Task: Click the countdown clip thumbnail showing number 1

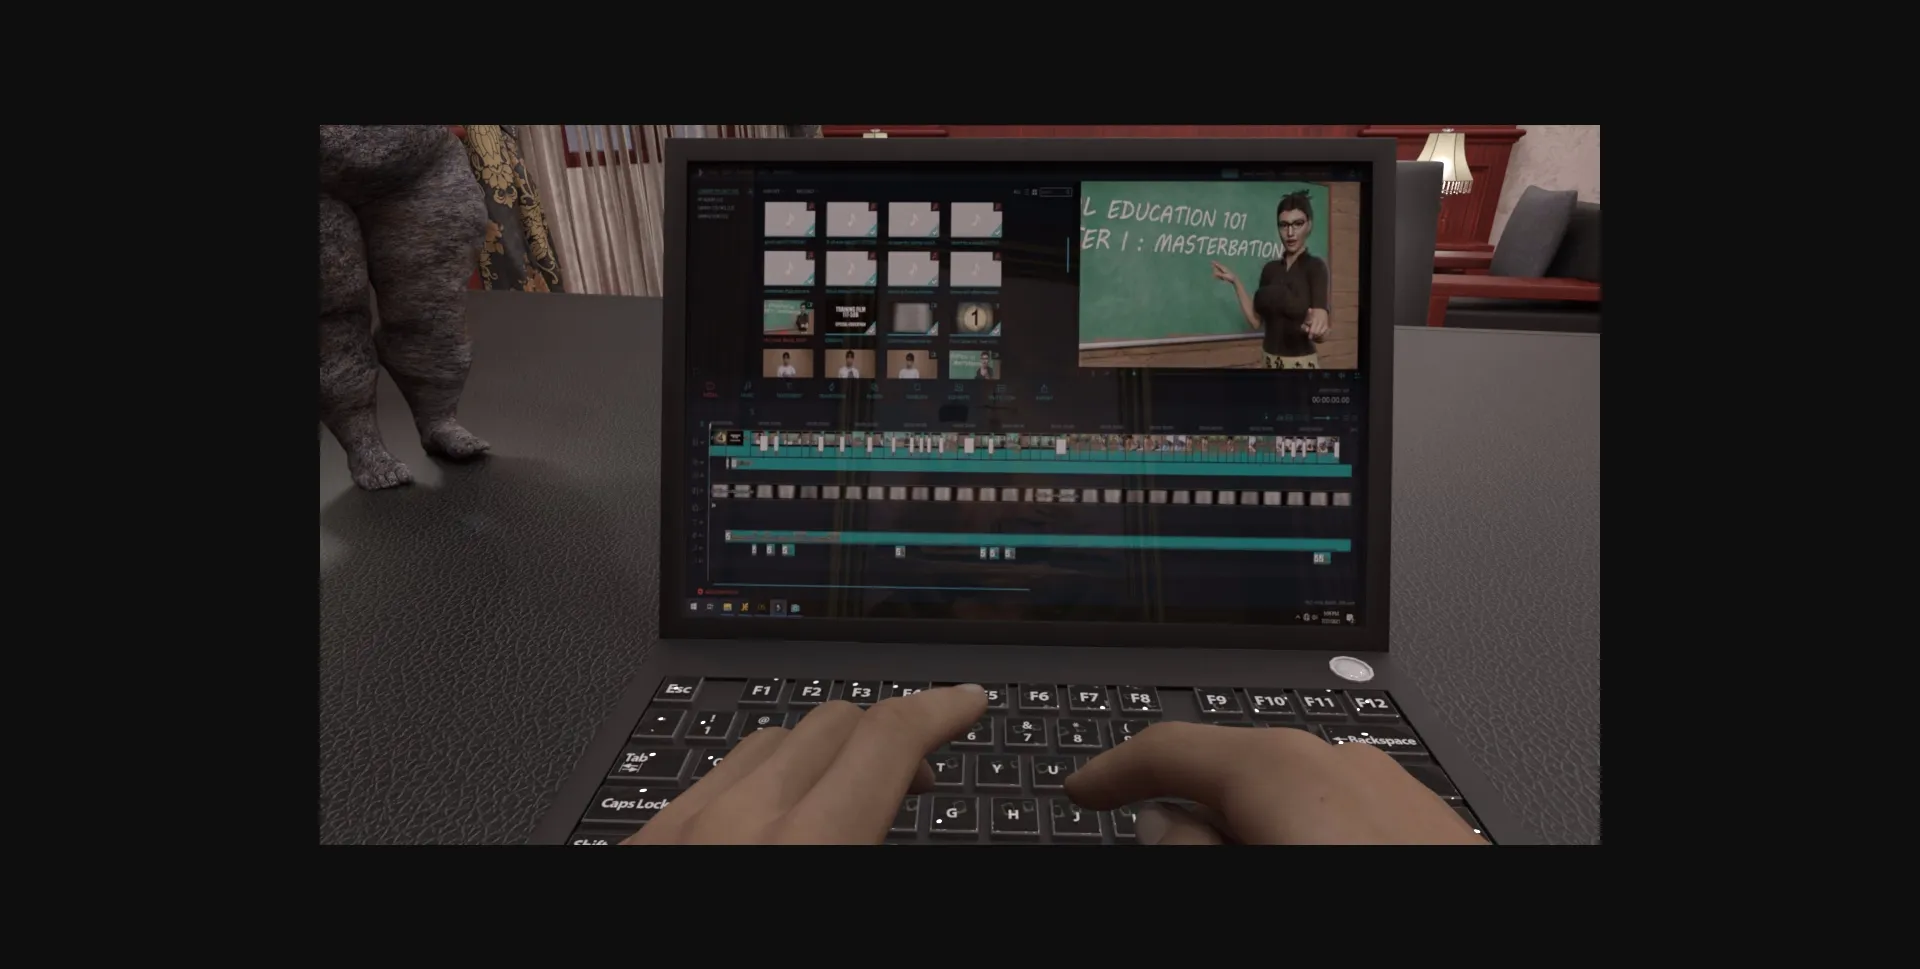Action: point(974,319)
